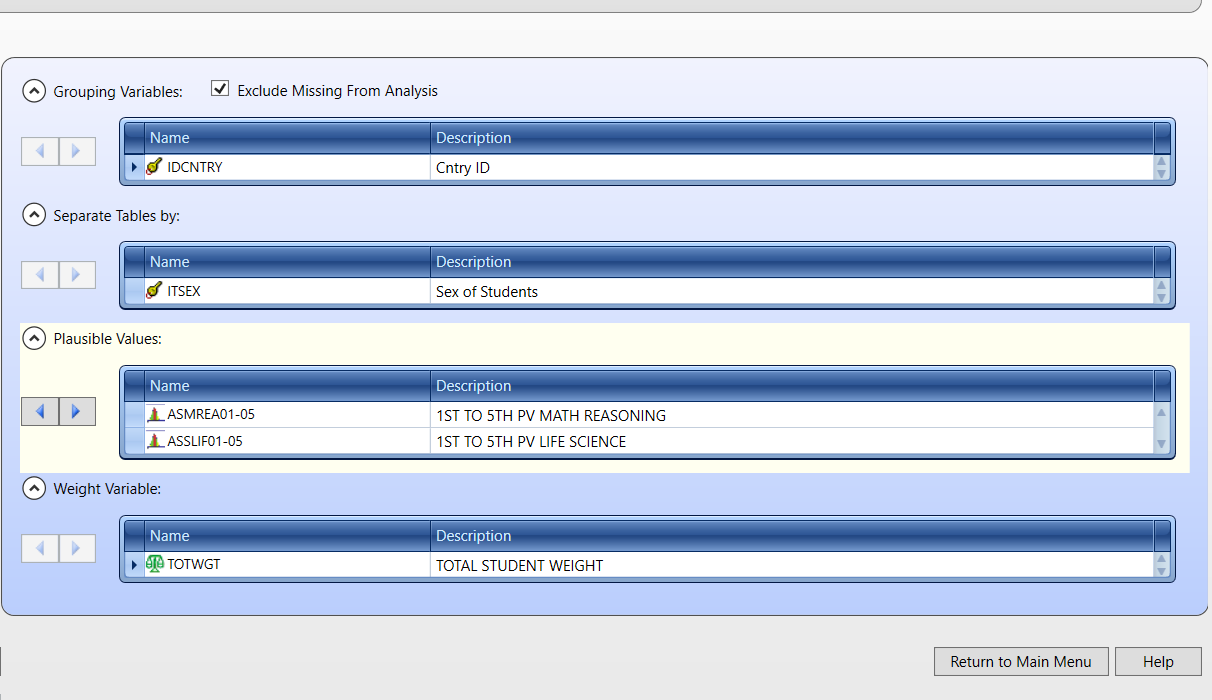This screenshot has width=1212, height=700.
Task: Collapse the Weight Variable section
Action: [34, 489]
